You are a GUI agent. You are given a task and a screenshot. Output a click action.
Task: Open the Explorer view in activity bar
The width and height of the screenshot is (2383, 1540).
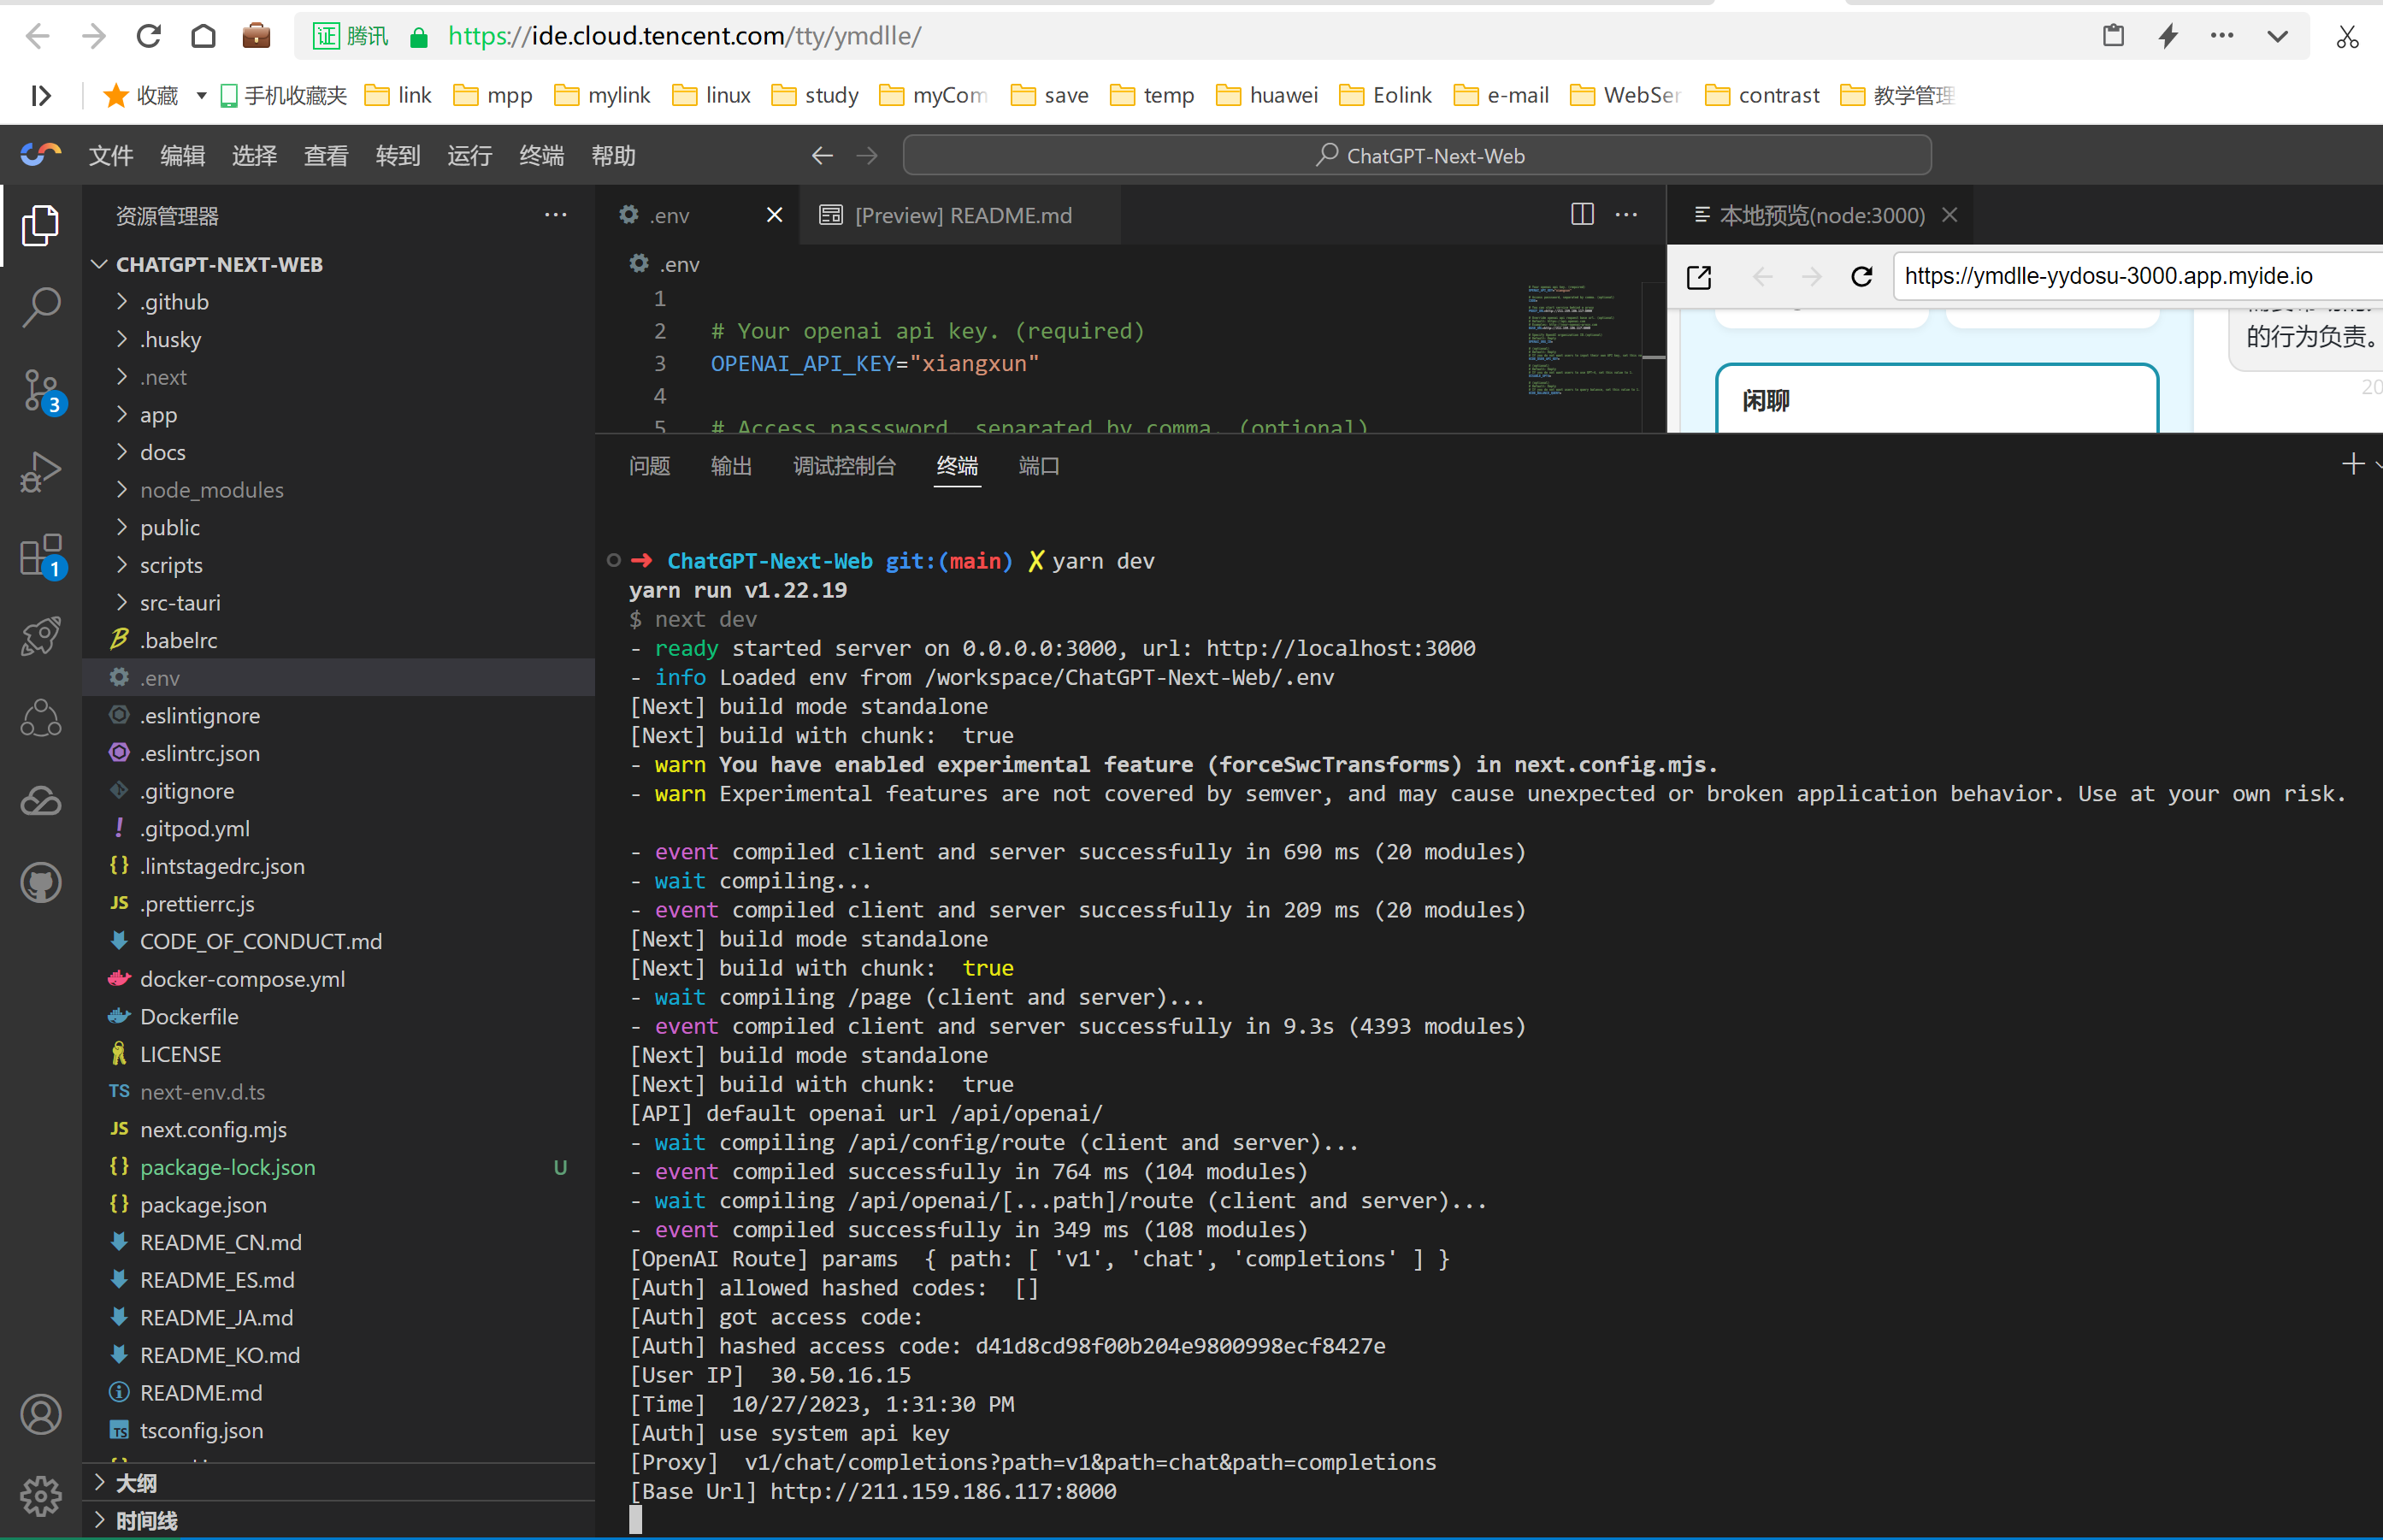click(x=41, y=225)
